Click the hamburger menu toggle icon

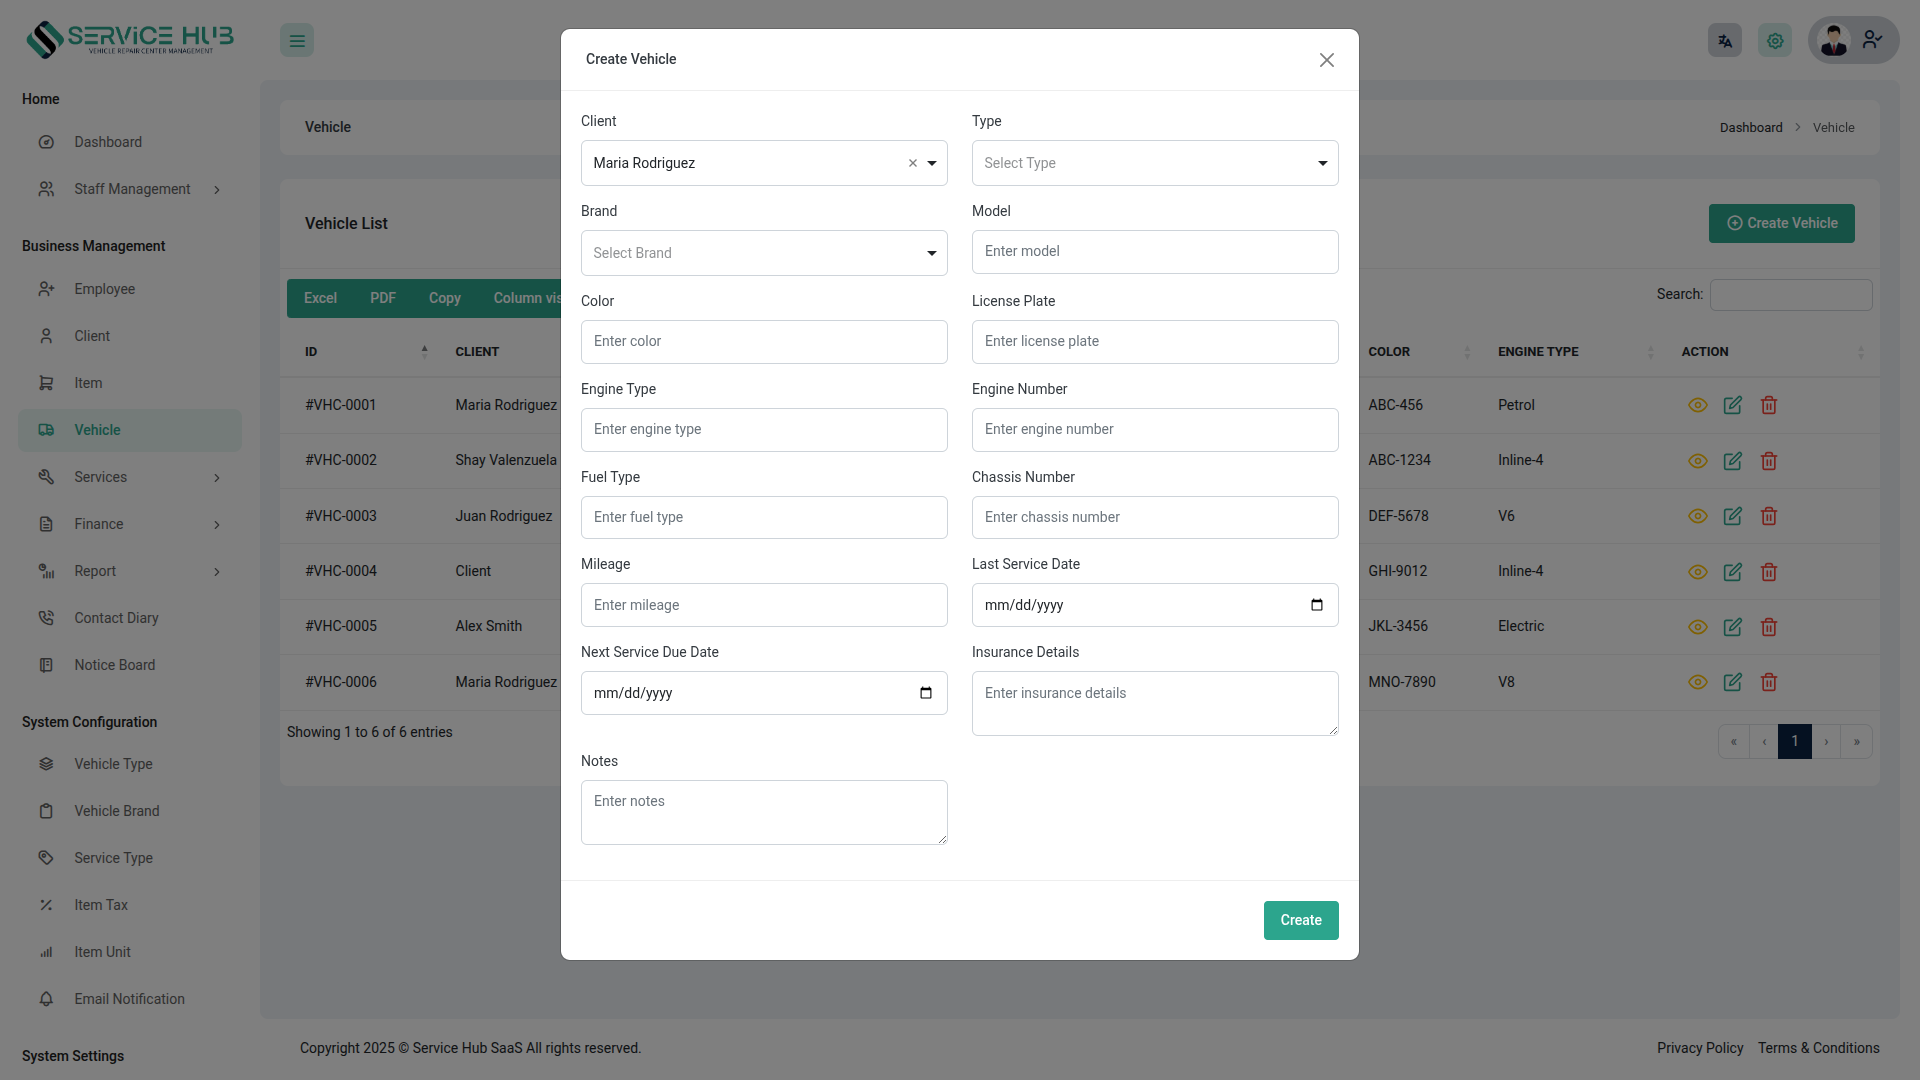tap(297, 41)
